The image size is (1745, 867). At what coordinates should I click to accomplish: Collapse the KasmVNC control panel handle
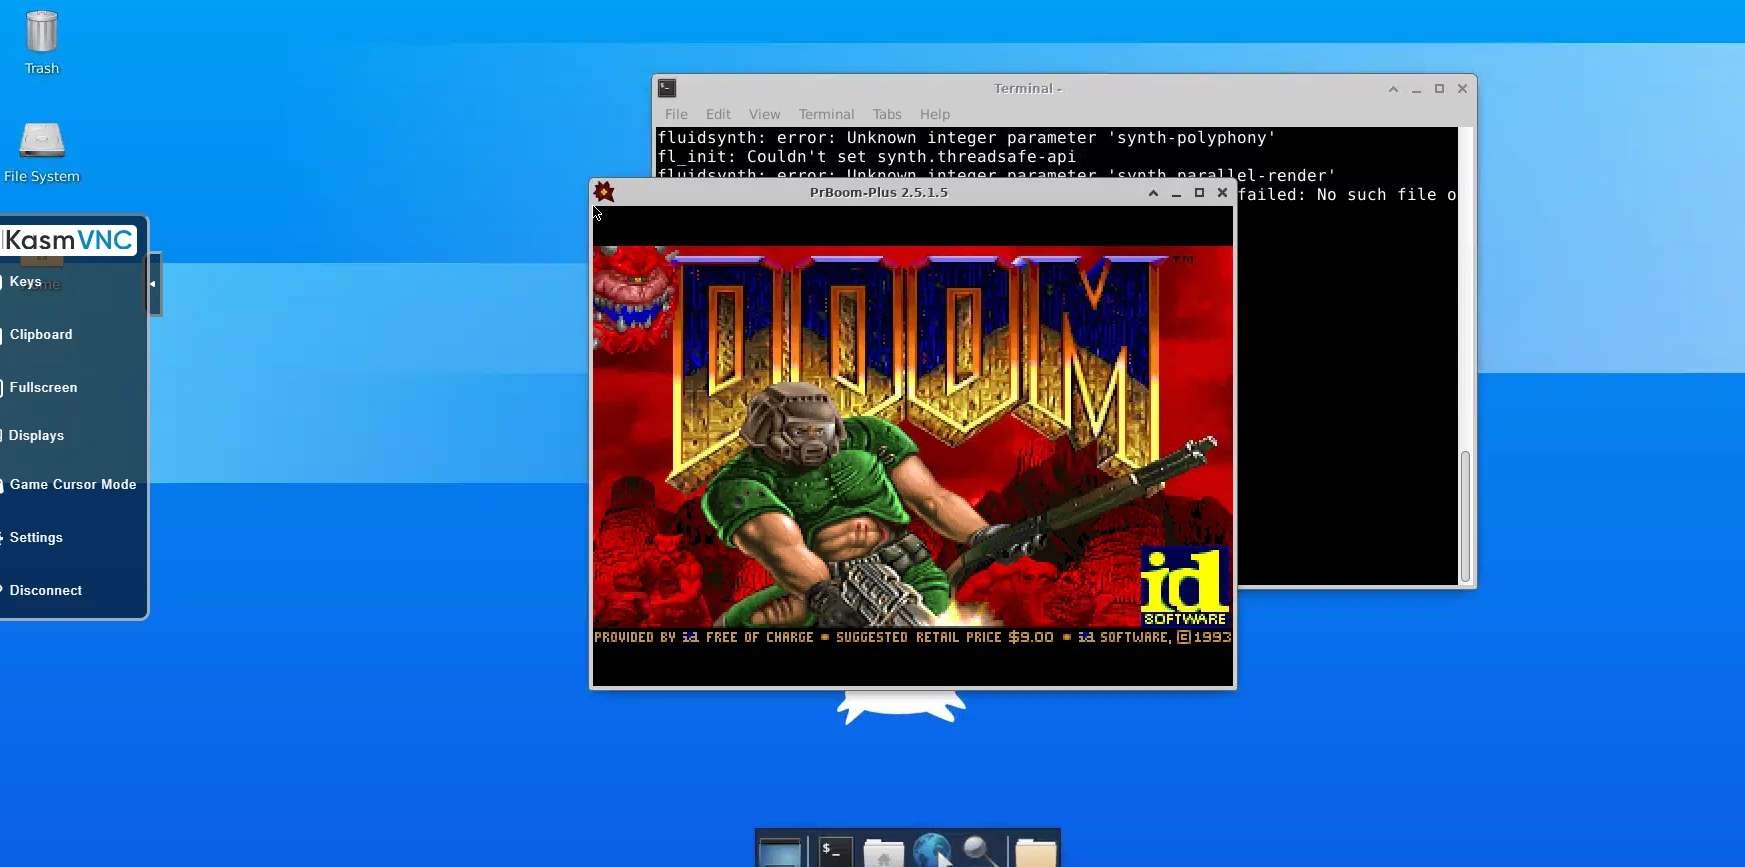pyautogui.click(x=153, y=284)
